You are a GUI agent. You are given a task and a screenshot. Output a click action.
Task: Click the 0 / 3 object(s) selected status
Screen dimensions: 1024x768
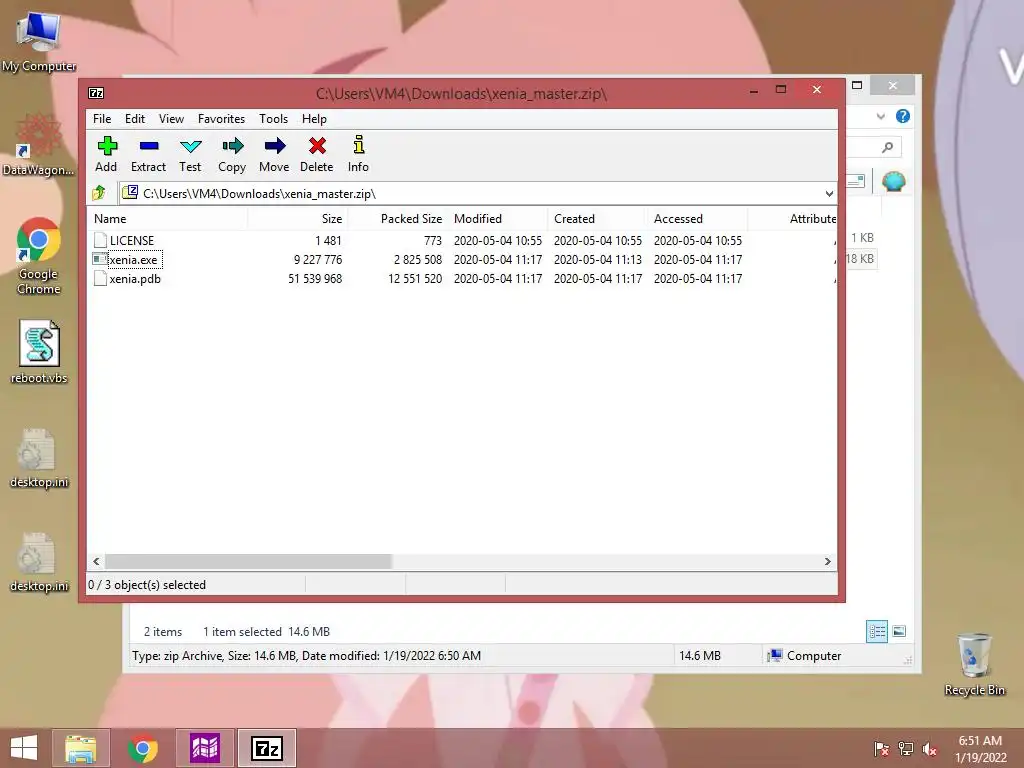point(147,584)
